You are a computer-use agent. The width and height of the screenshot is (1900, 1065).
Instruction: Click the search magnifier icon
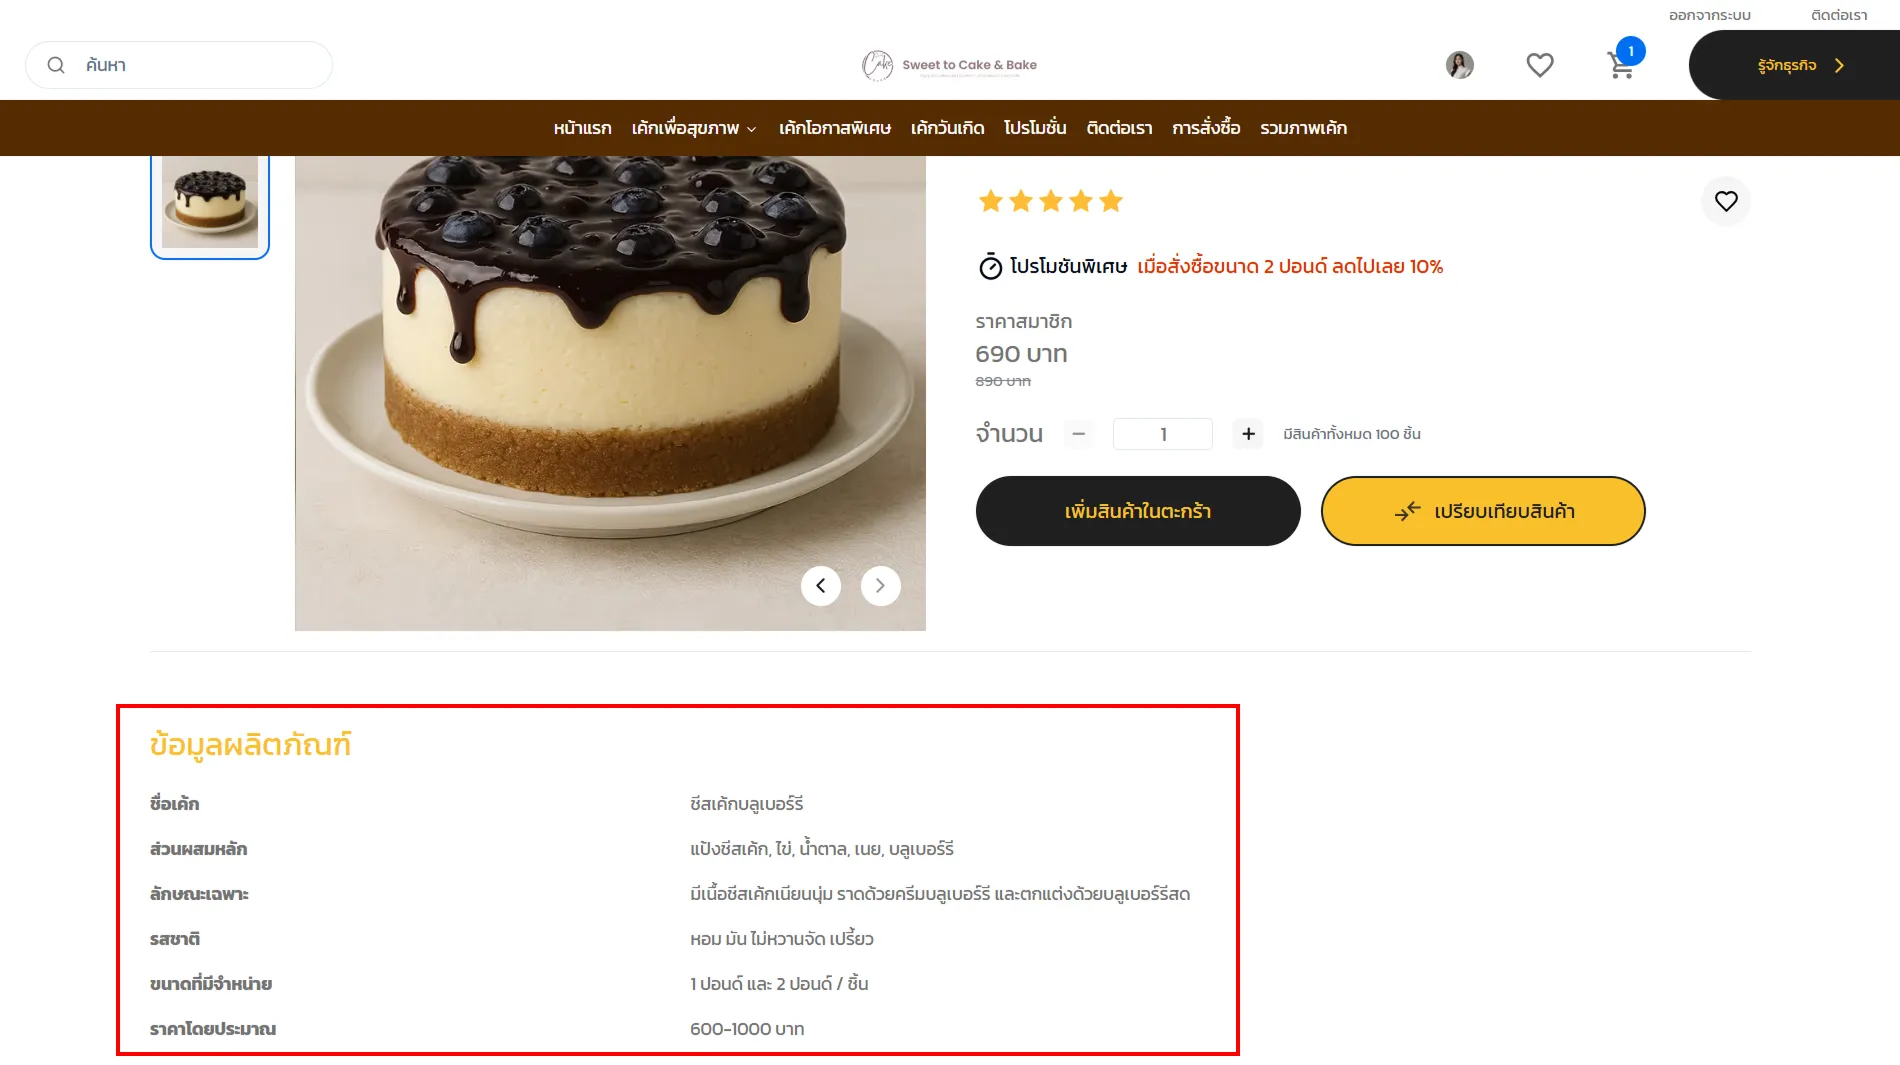tap(56, 65)
